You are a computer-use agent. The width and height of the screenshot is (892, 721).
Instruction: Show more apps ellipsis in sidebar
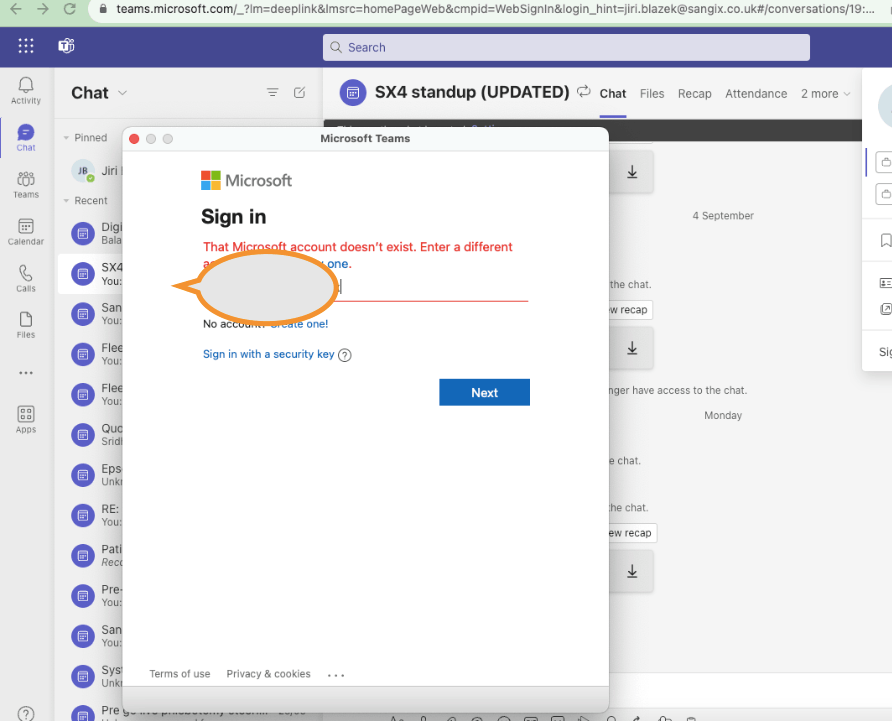(x=26, y=373)
